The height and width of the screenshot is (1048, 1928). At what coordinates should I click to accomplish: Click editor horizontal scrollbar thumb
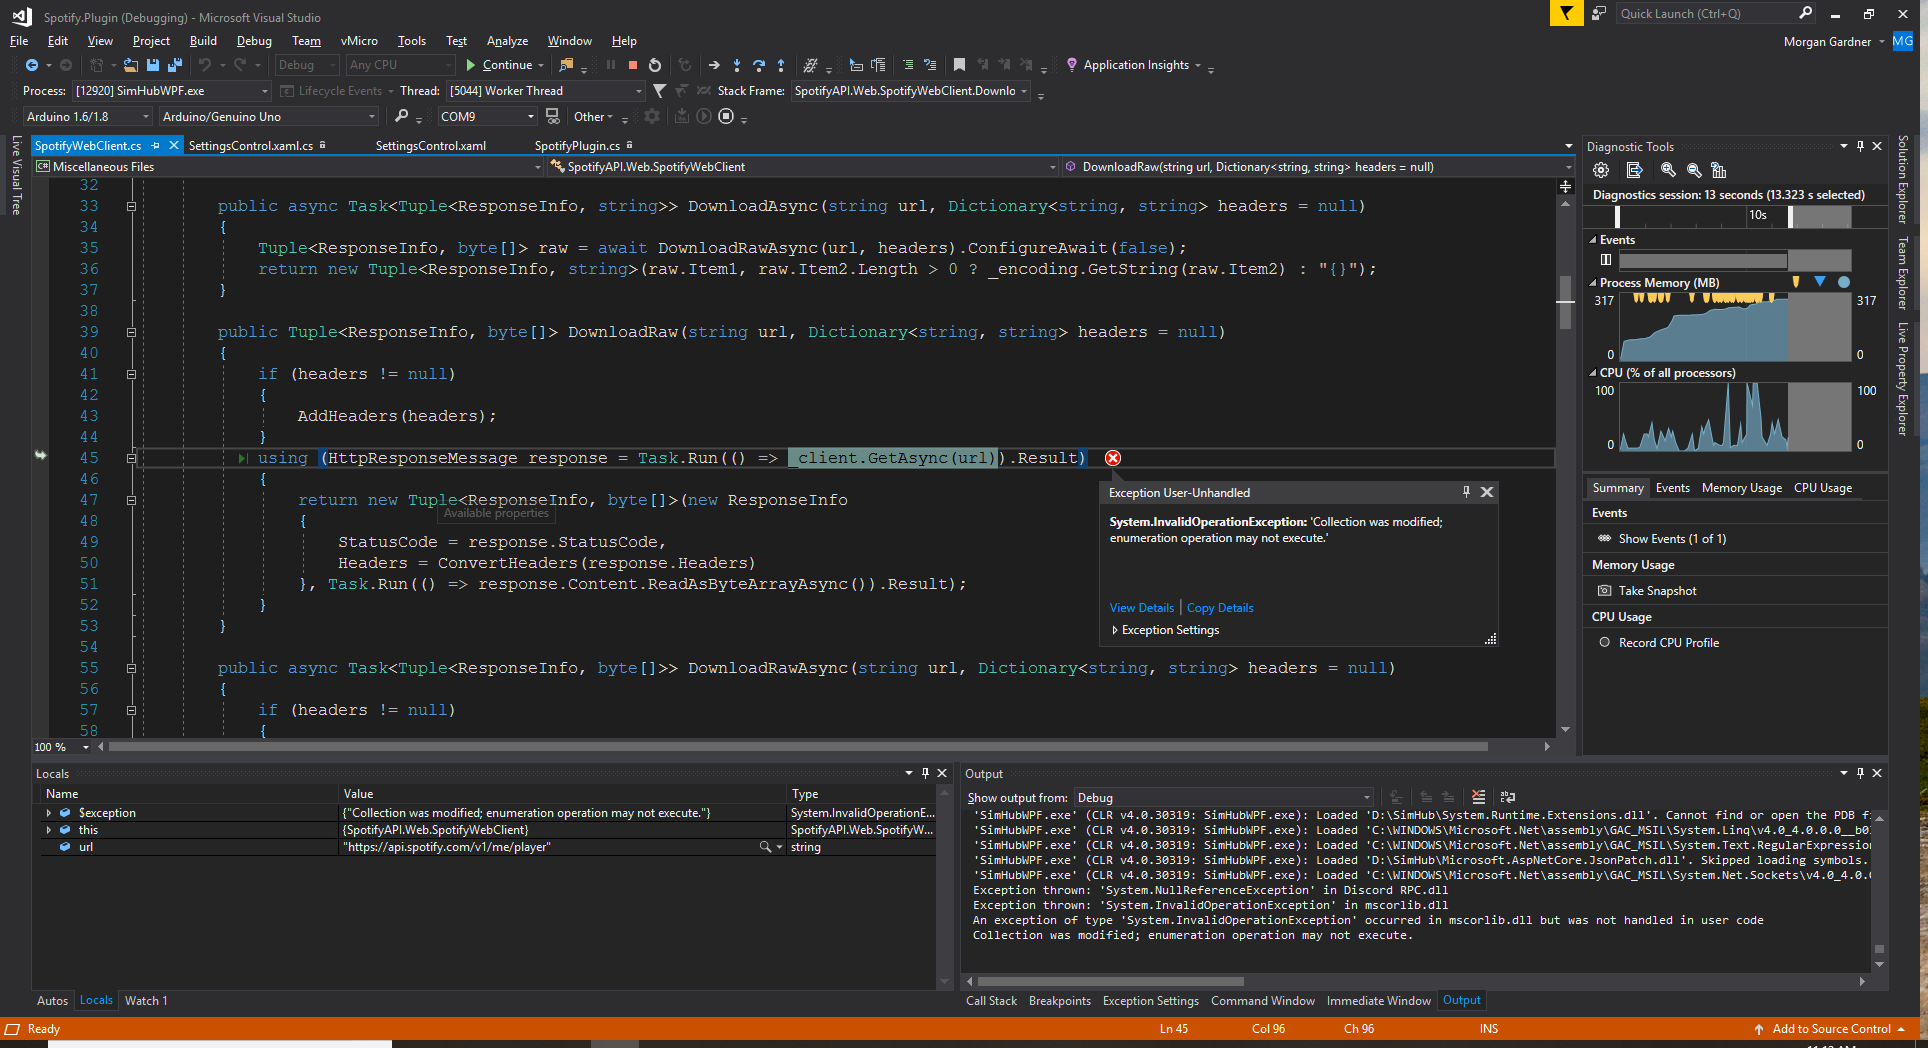(x=797, y=747)
